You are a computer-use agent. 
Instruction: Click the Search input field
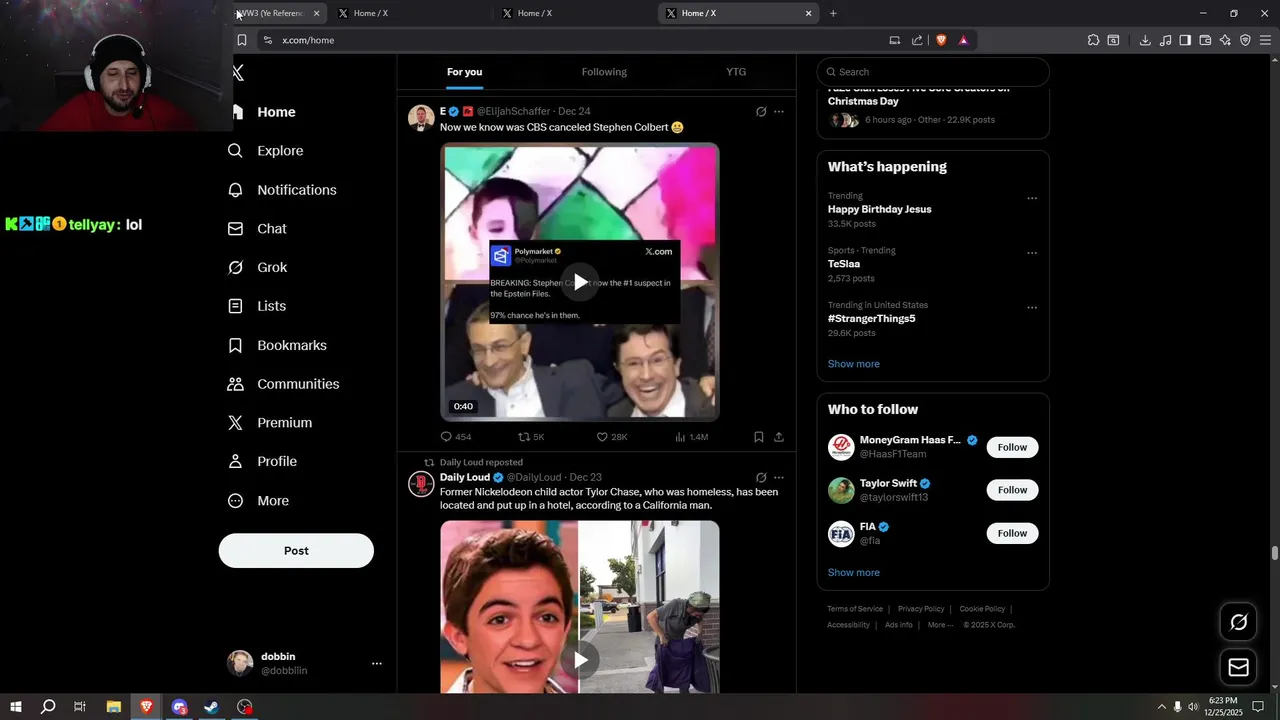tap(933, 72)
